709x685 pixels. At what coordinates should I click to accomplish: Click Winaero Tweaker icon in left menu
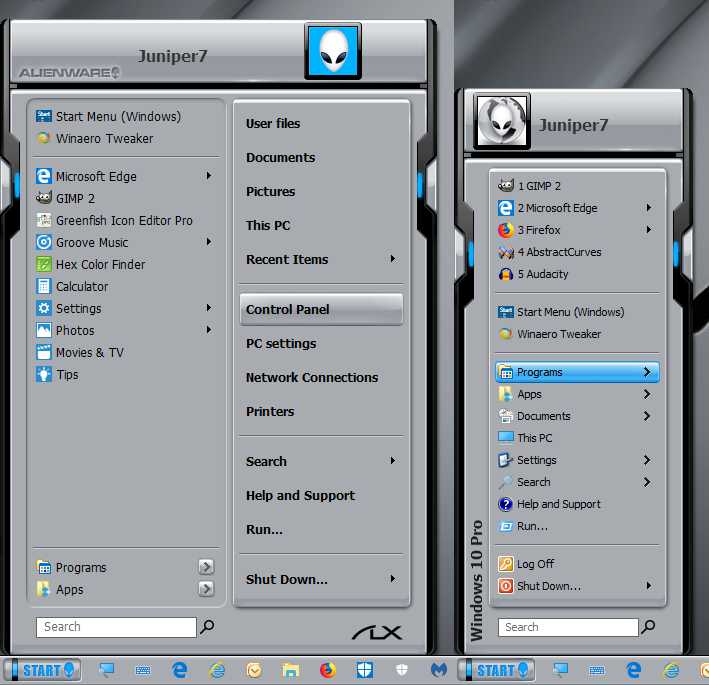(44, 138)
